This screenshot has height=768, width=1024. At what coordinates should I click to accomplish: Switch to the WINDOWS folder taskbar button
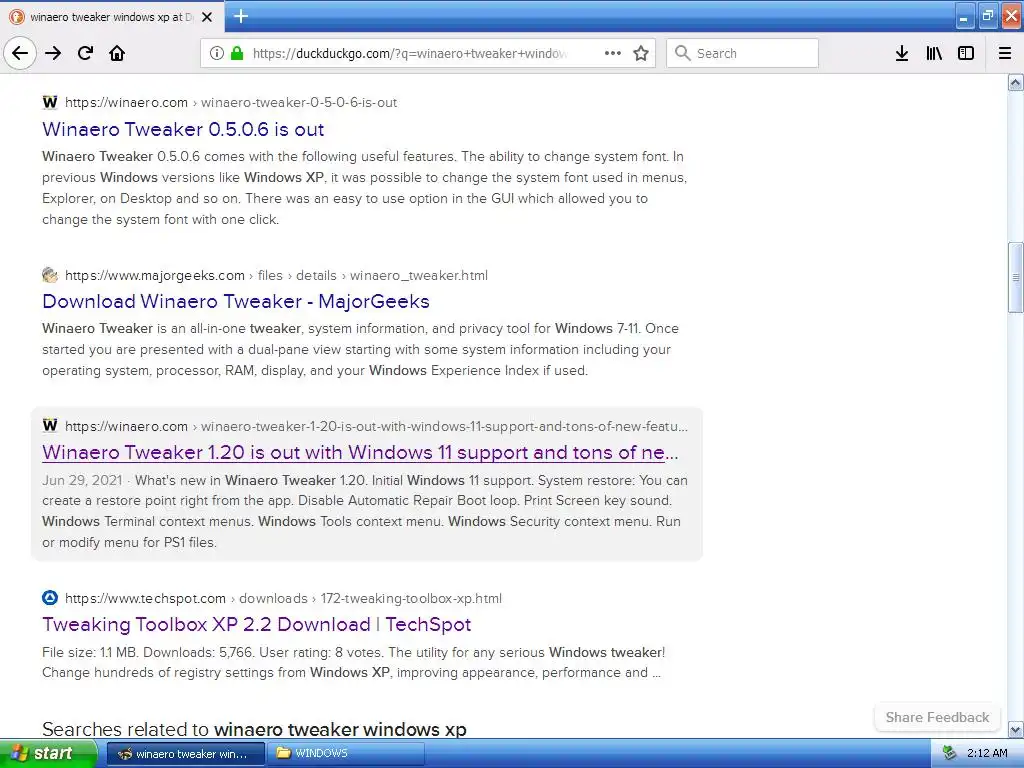click(346, 754)
